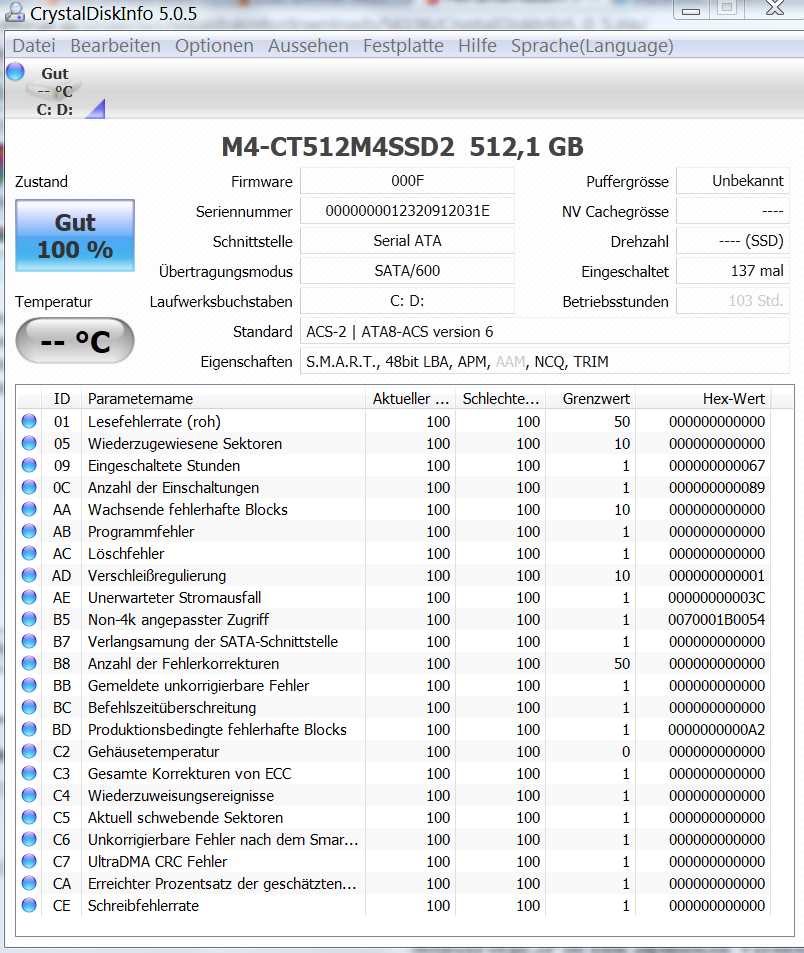This screenshot has width=804, height=953.
Task: Click the Eigenschaften features field
Action: tap(545, 362)
